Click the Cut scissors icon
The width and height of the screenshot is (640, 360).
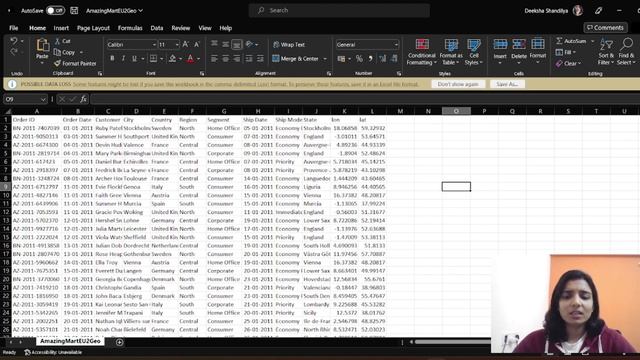(58, 41)
